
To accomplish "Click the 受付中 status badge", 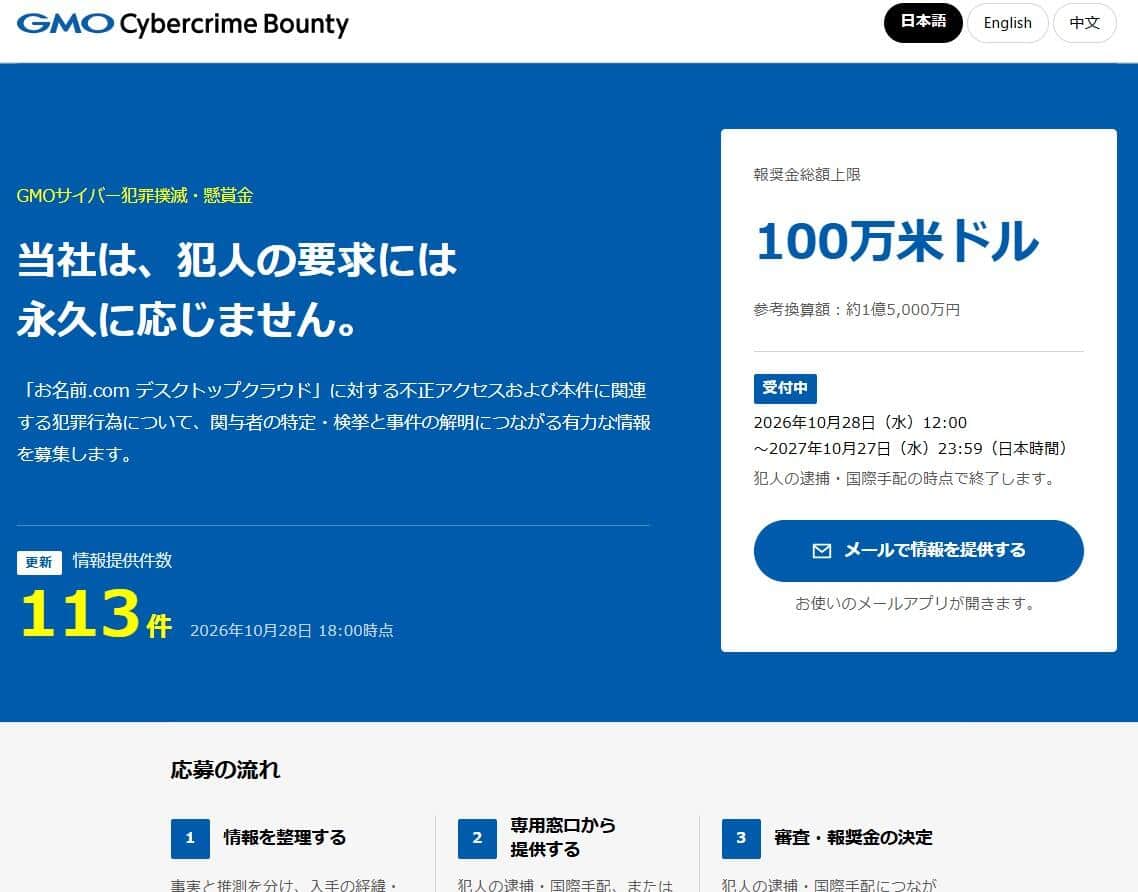I will [x=785, y=388].
